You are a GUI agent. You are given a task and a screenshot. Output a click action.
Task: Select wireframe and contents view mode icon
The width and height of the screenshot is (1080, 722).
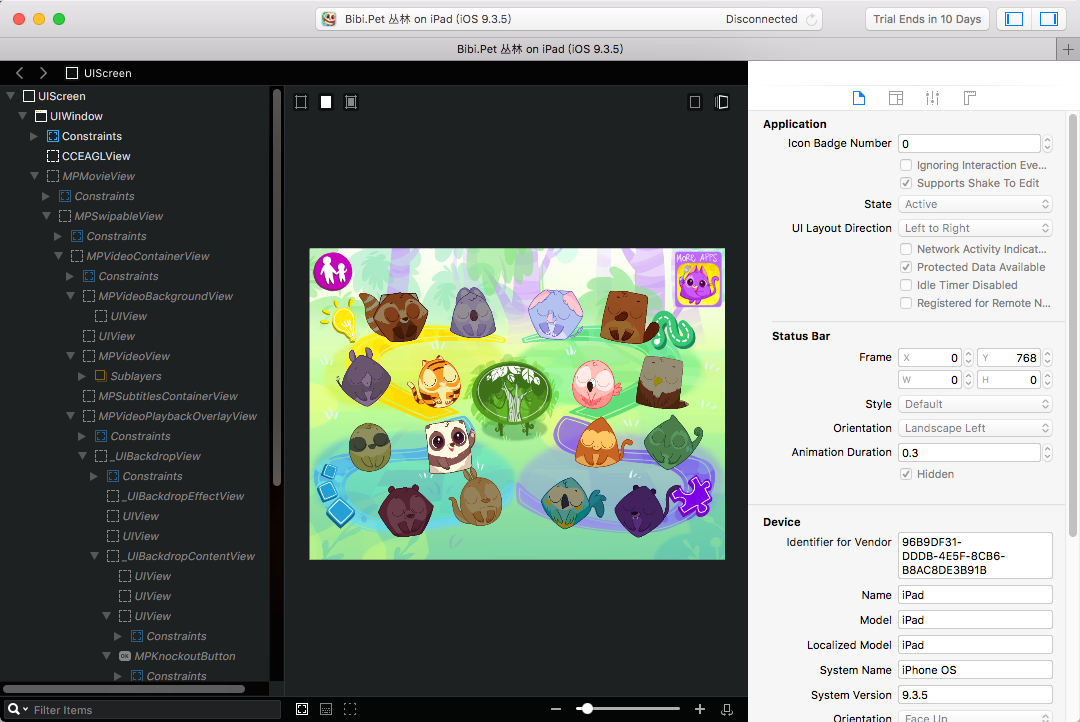351,102
